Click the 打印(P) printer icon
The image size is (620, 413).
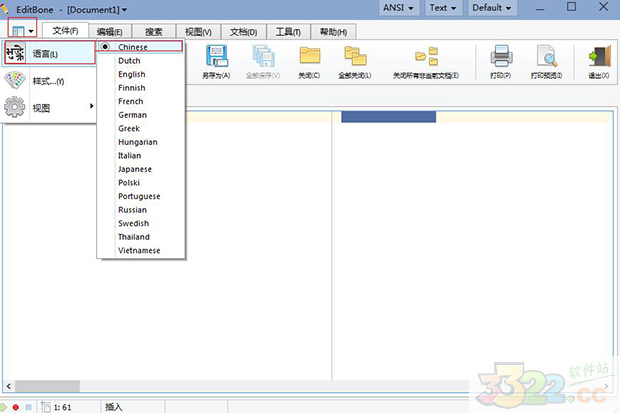pyautogui.click(x=501, y=56)
